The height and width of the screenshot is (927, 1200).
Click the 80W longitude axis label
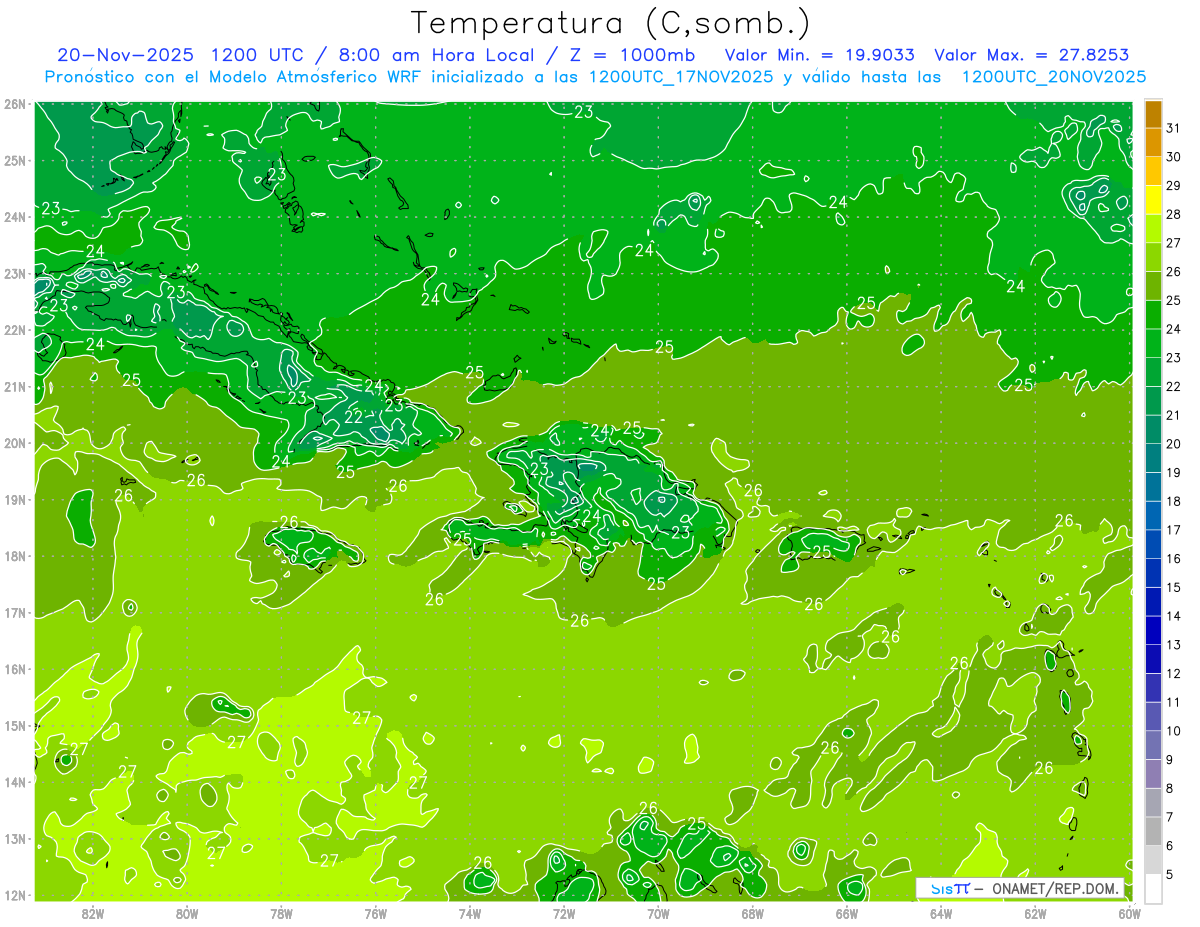[187, 912]
